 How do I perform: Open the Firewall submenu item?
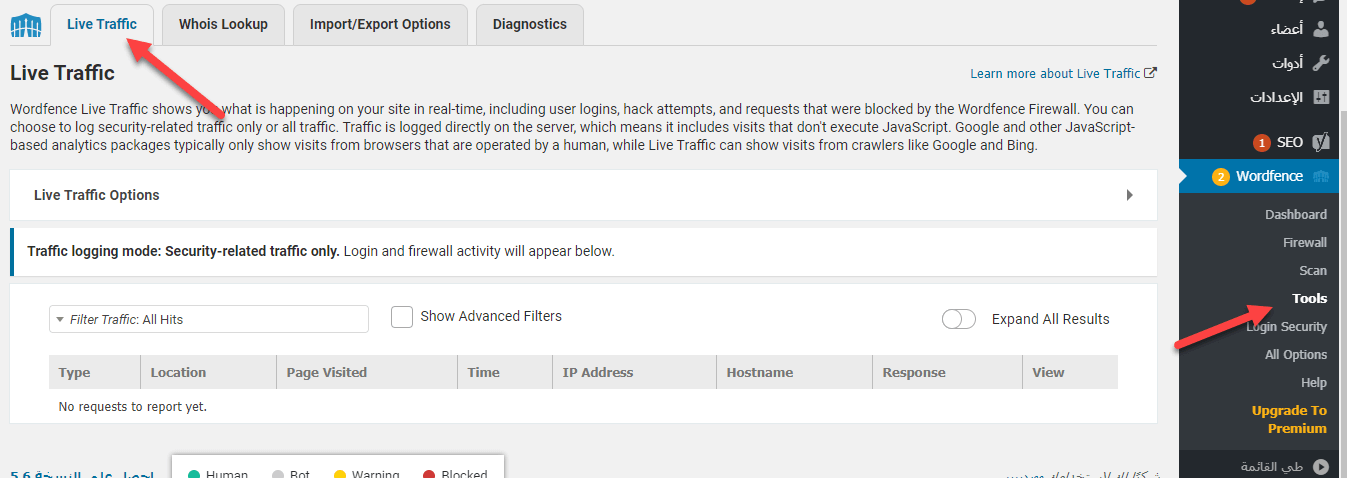(x=1305, y=242)
